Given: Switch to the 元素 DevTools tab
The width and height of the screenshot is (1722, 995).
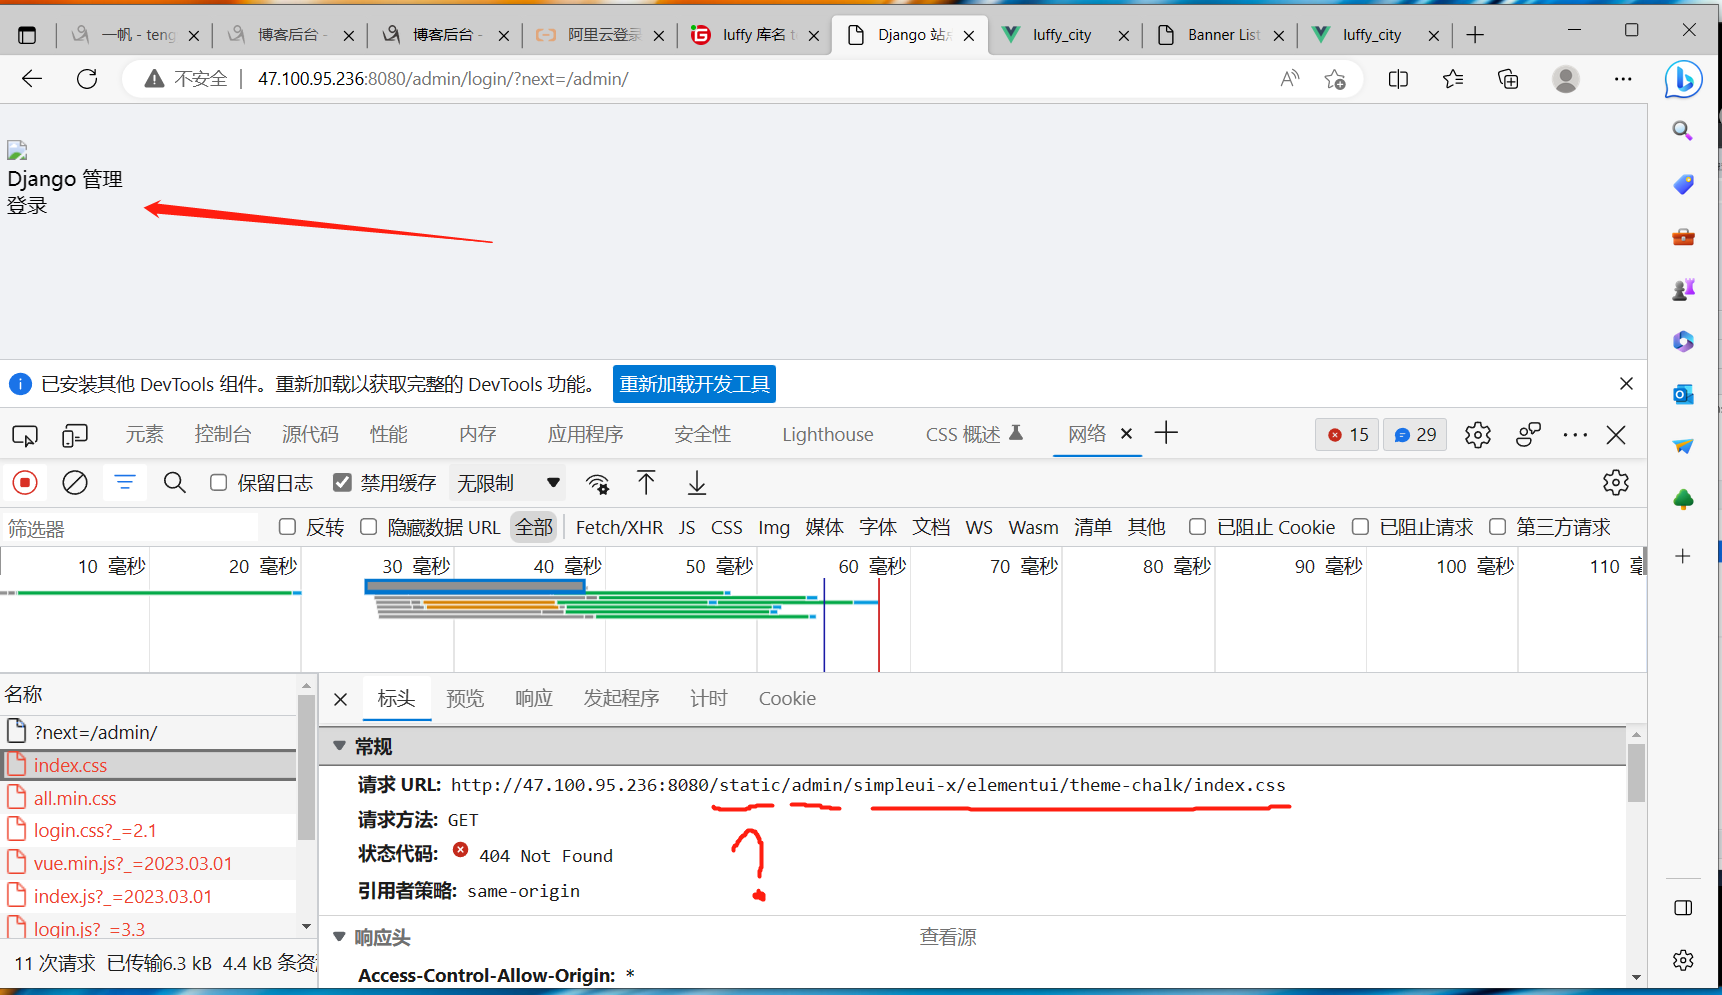Looking at the screenshot, I should coord(144,434).
